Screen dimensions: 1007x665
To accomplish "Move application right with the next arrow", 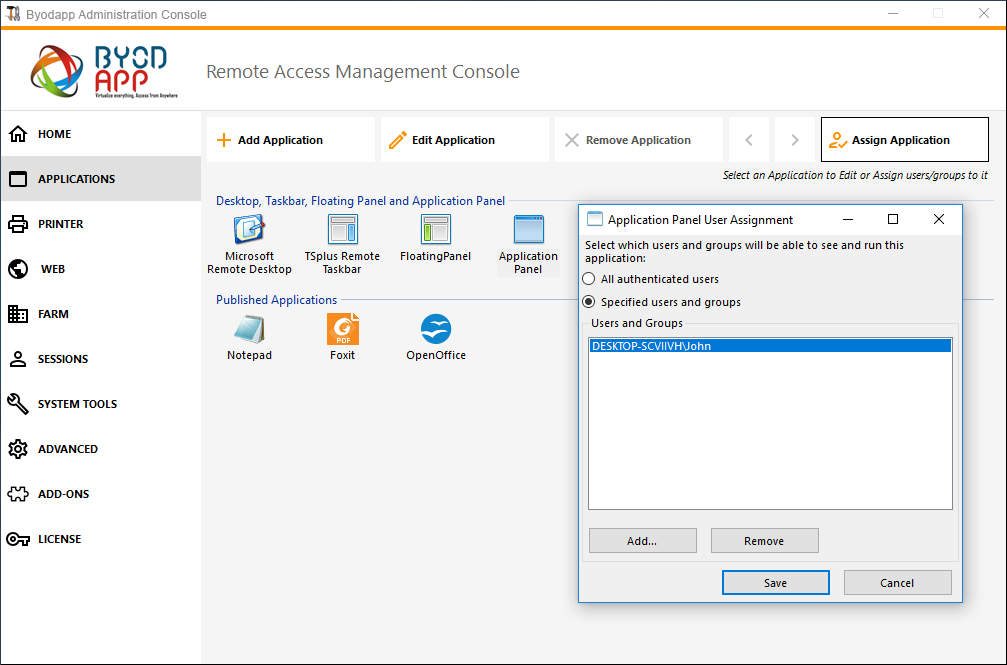I will (794, 139).
